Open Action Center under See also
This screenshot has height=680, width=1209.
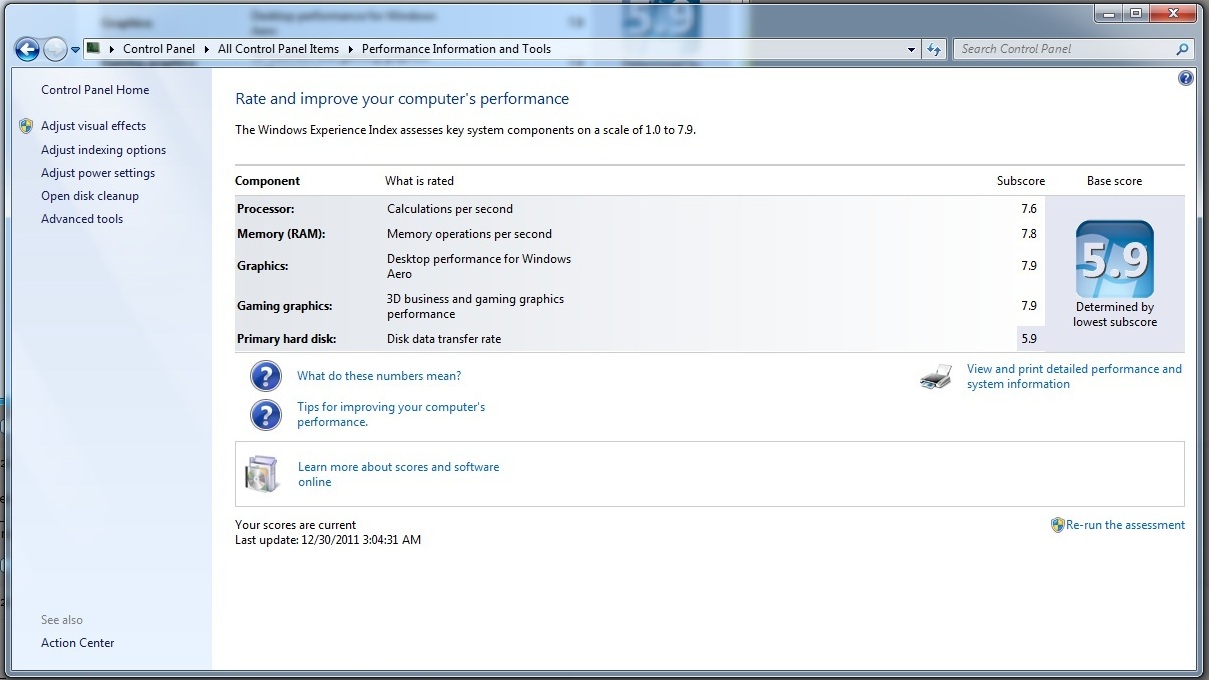tap(78, 643)
